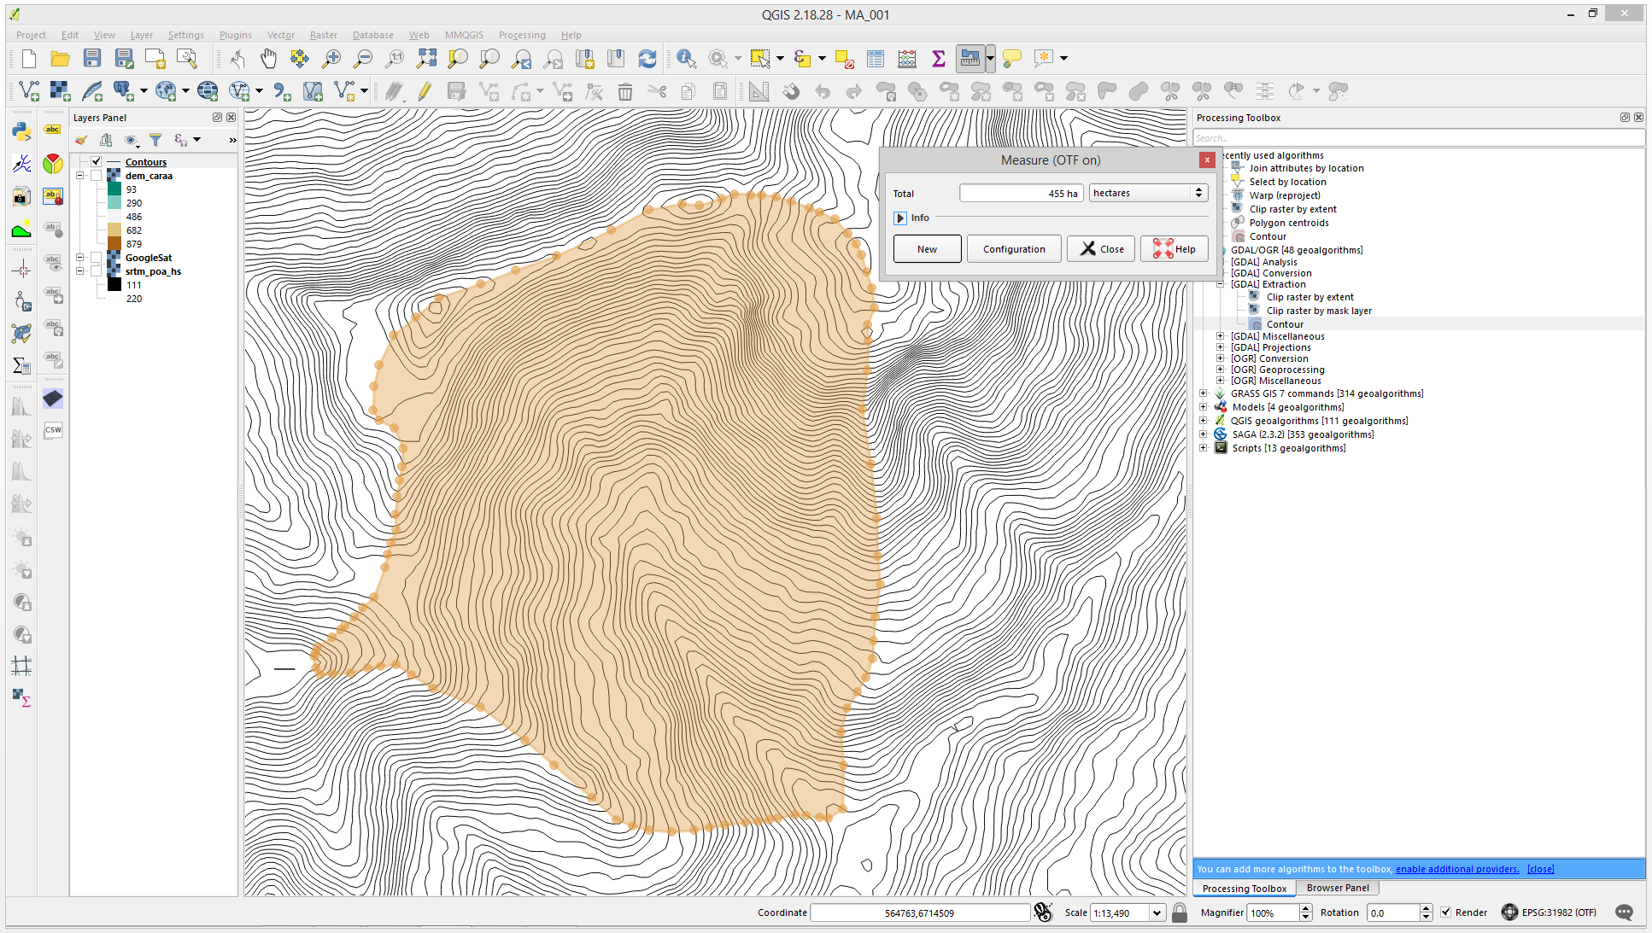This screenshot has width=1652, height=933.
Task: Click the enable additional providers link
Action: pyautogui.click(x=1456, y=869)
